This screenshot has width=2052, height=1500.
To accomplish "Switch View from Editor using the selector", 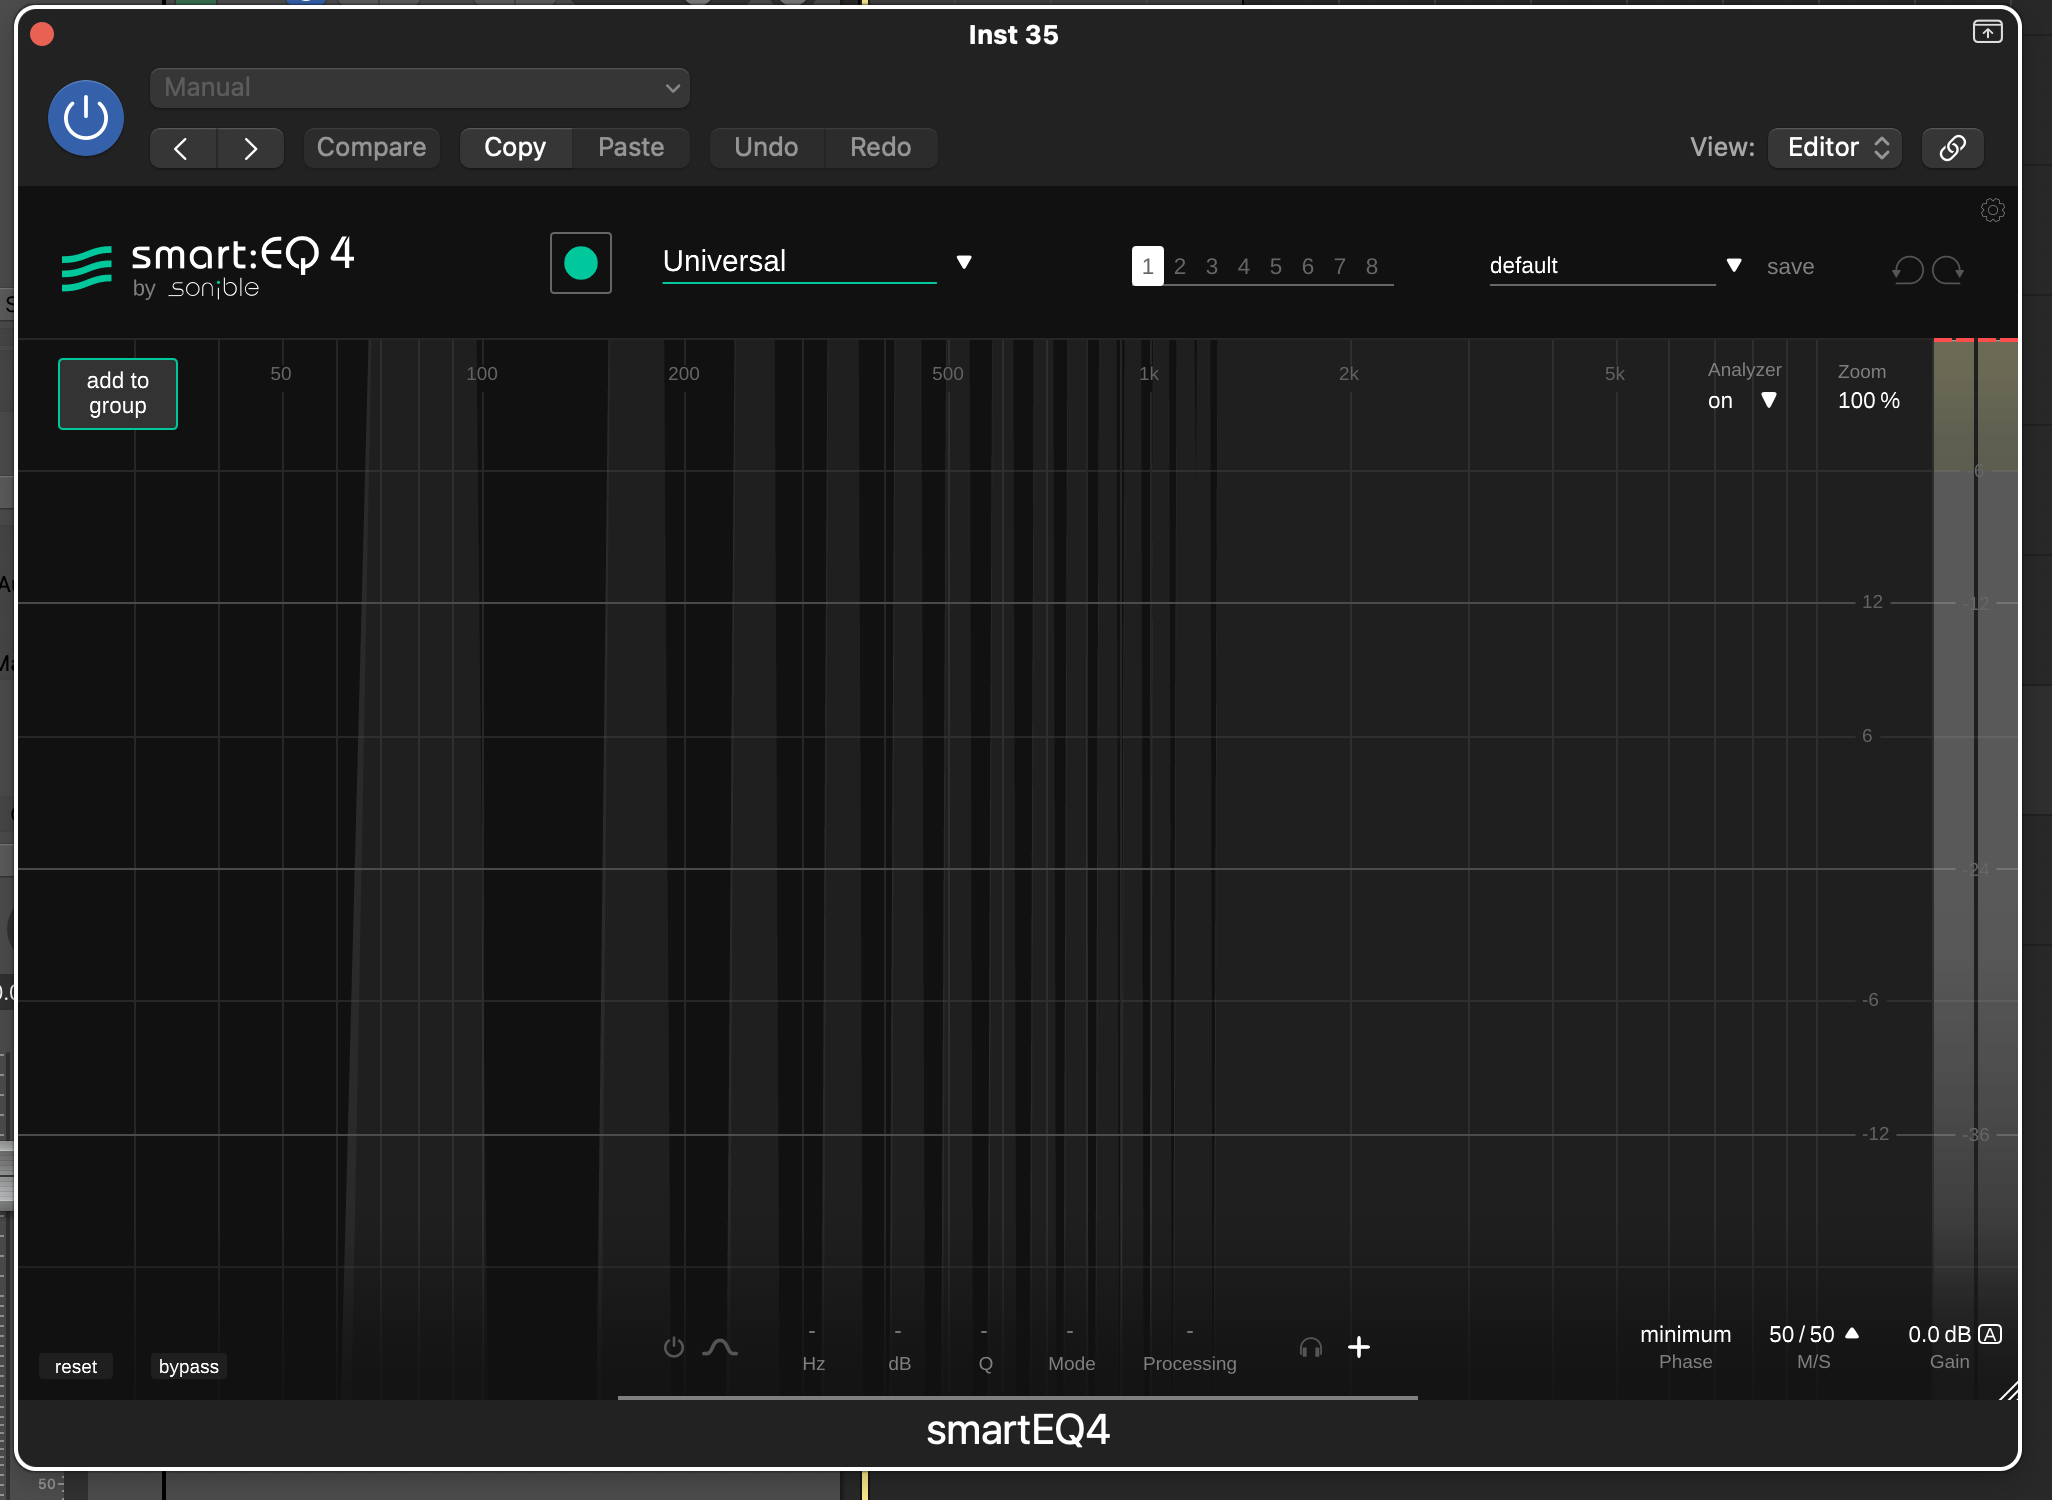I will (x=1834, y=147).
